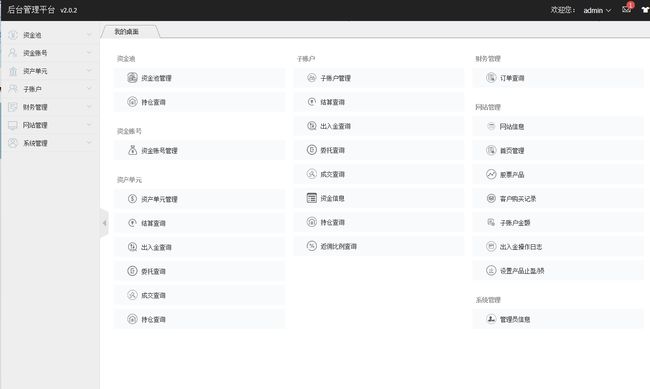This screenshot has width=650, height=389.
Task: Click the 子账户金额 tile icon
Action: (491, 222)
